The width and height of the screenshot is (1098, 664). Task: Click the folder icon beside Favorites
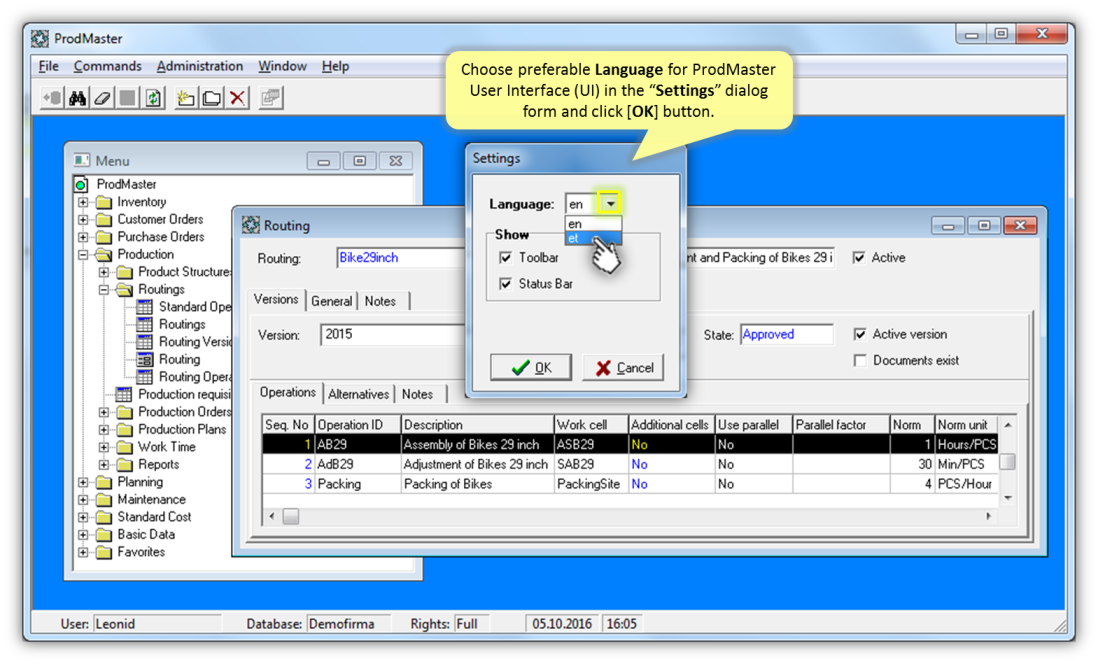104,553
